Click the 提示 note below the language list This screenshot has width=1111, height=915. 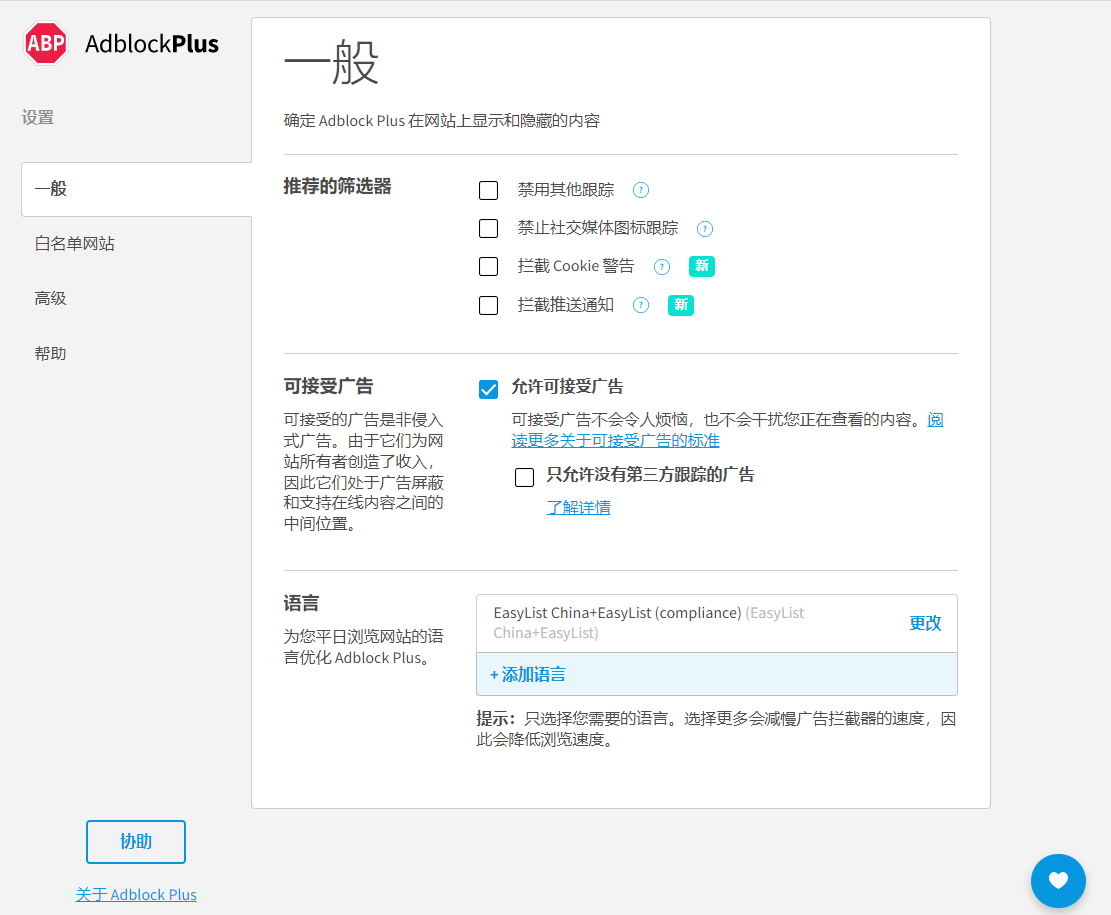pyautogui.click(x=716, y=729)
